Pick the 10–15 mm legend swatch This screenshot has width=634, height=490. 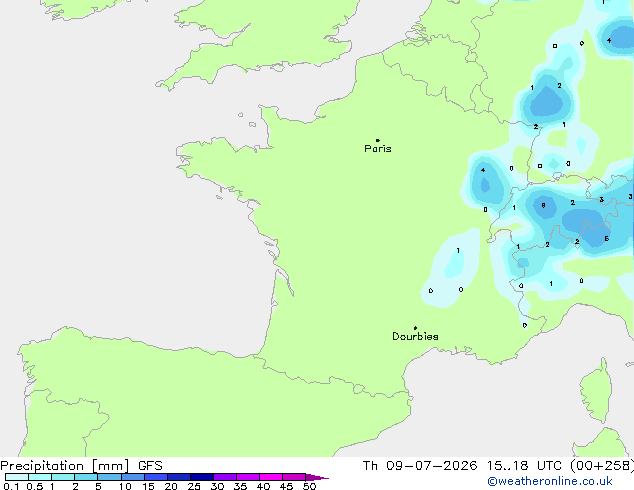pyautogui.click(x=133, y=477)
